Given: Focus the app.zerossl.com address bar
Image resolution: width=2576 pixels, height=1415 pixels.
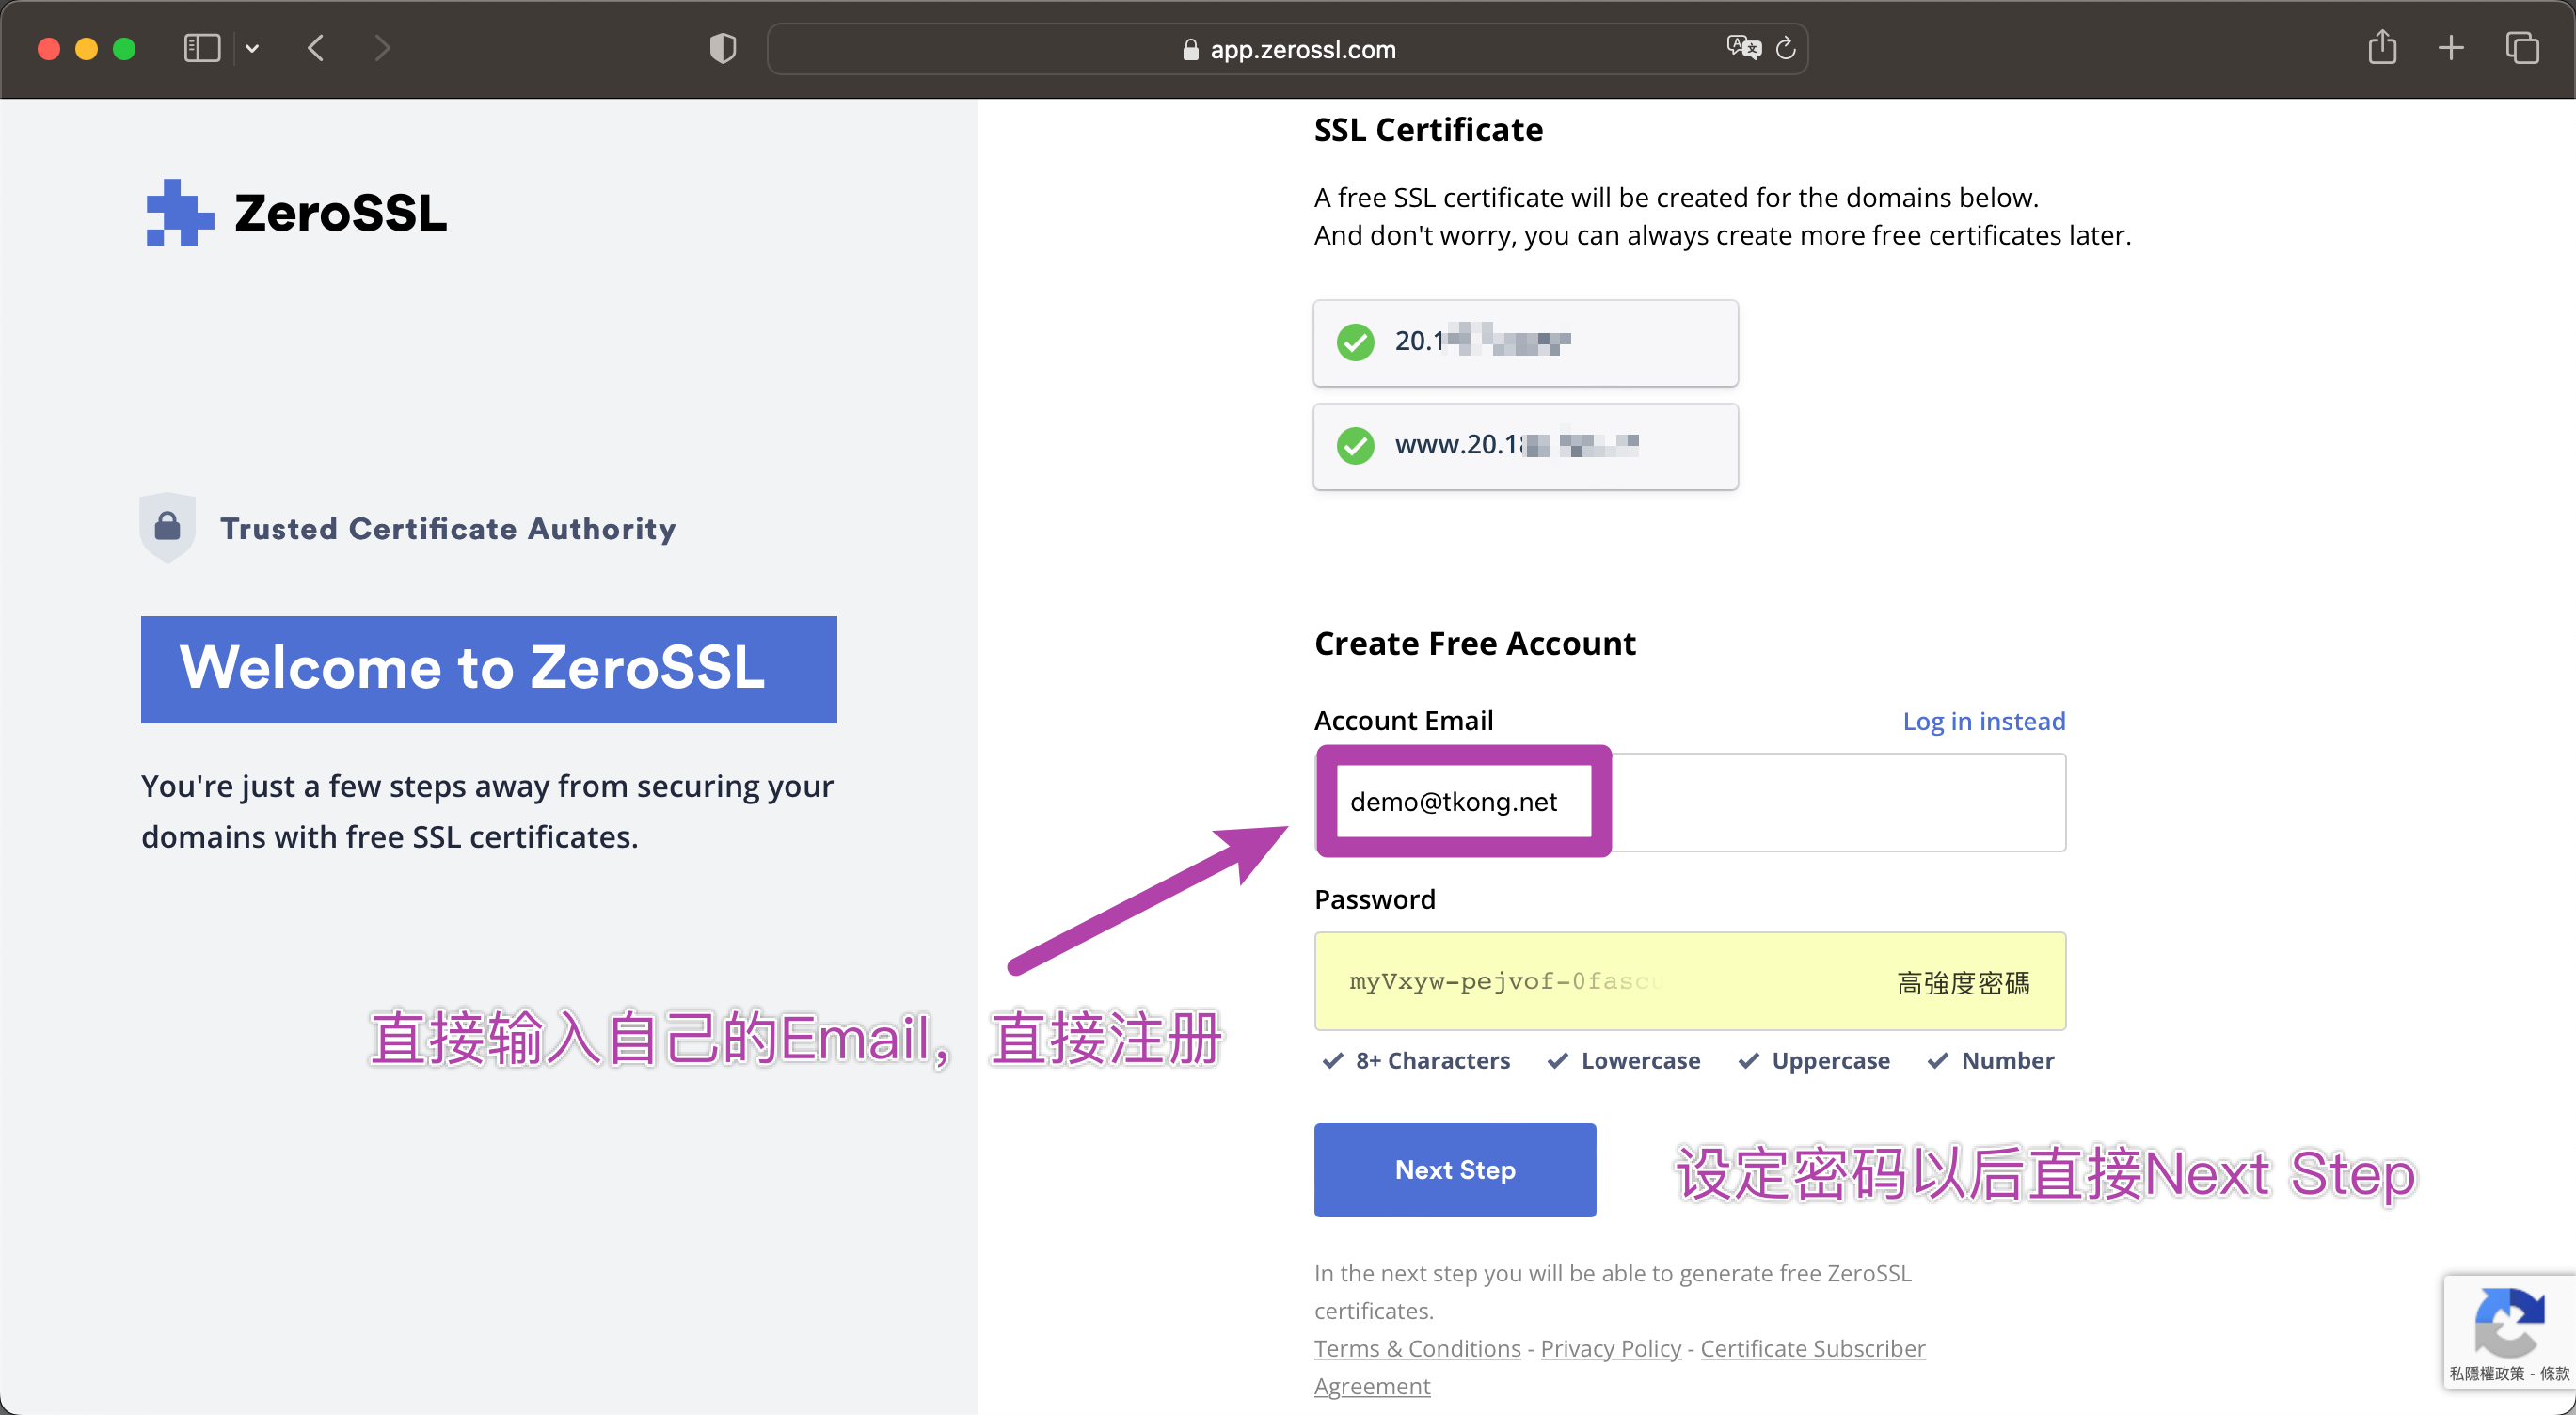Looking at the screenshot, I should coord(1288,49).
